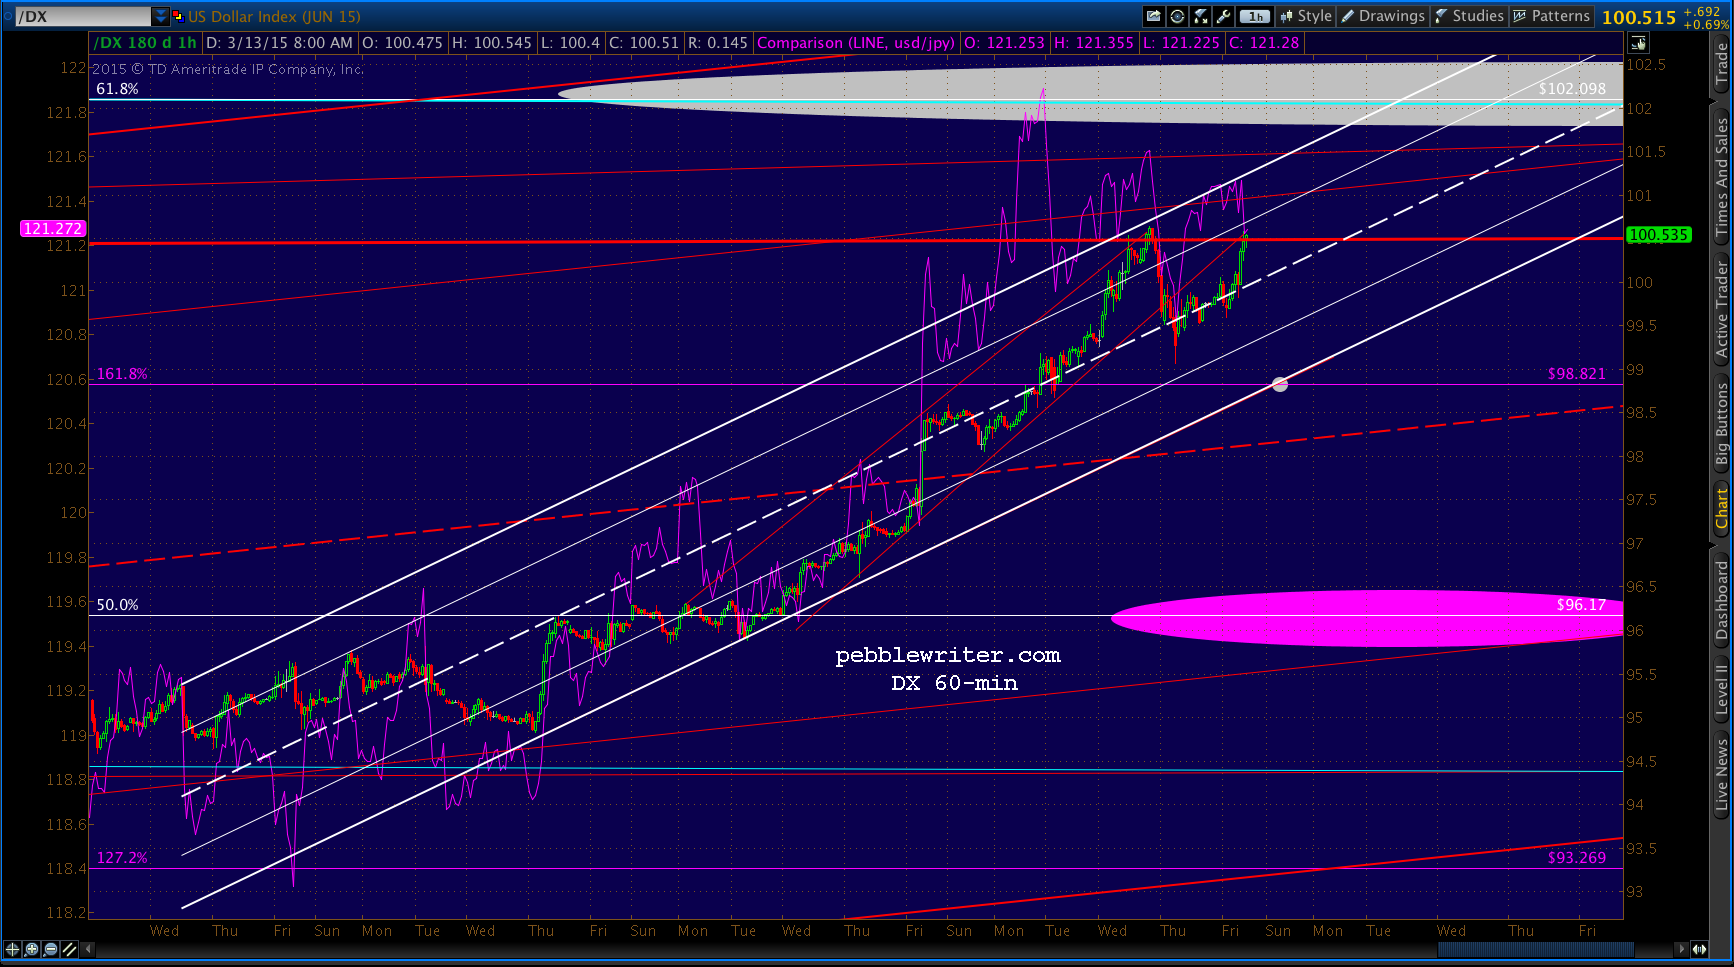Click the US Dollar Index (JUN 15) title
This screenshot has width=1734, height=967.
(274, 16)
